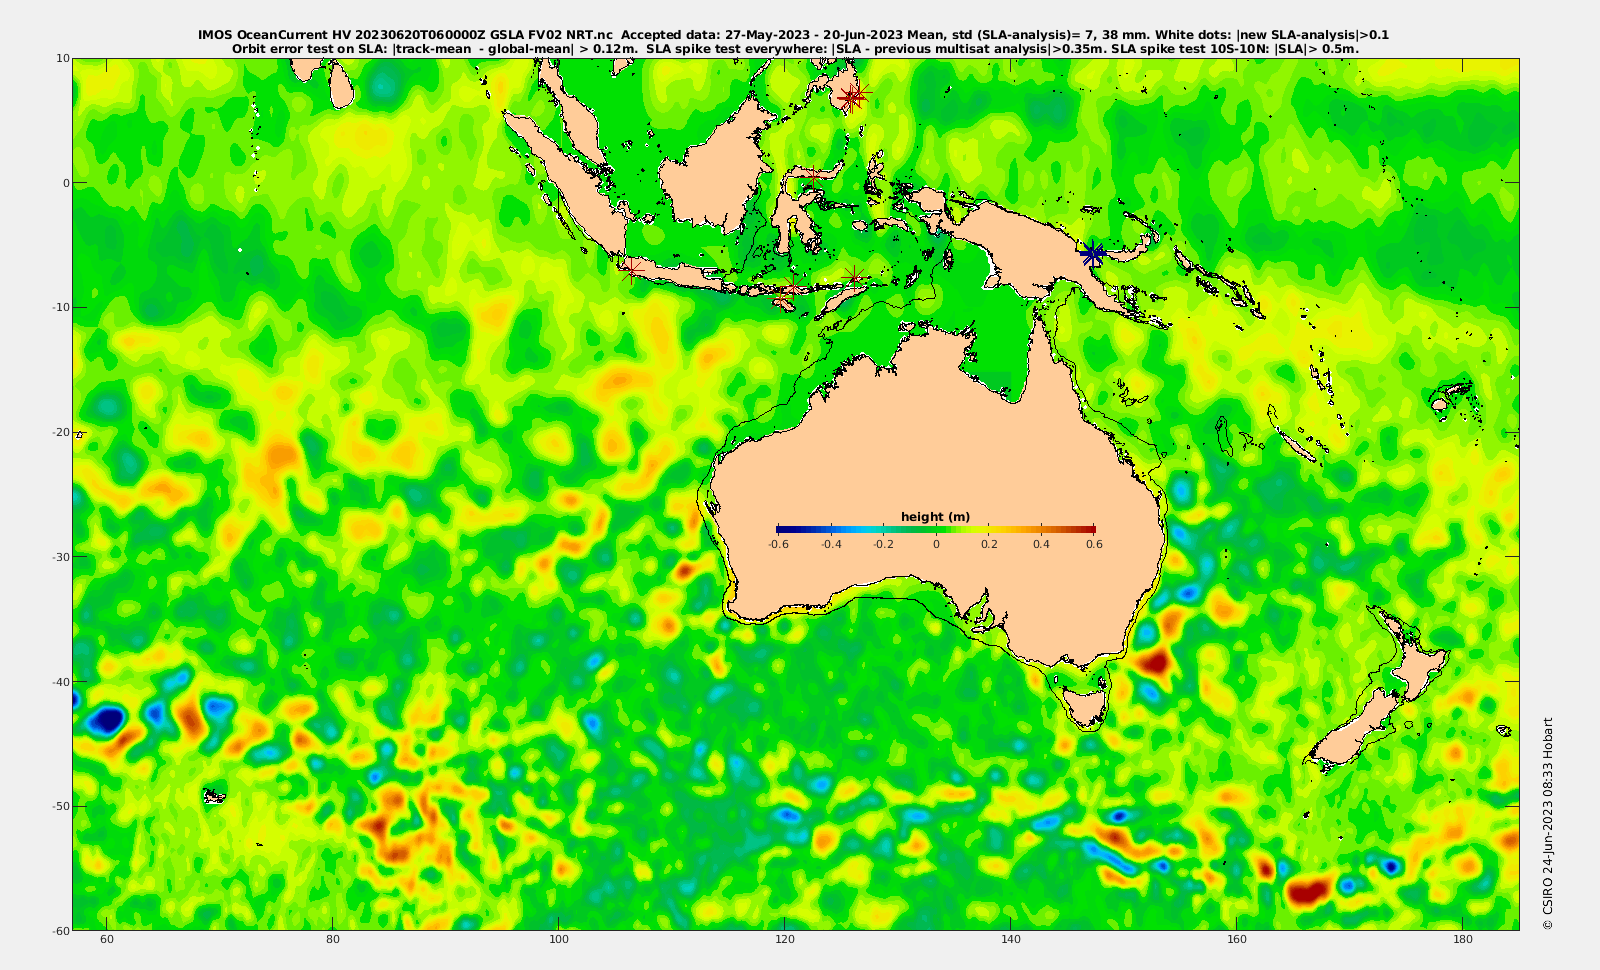
Task: Click the colorbar tick label "-0.2"
Action: pos(884,545)
